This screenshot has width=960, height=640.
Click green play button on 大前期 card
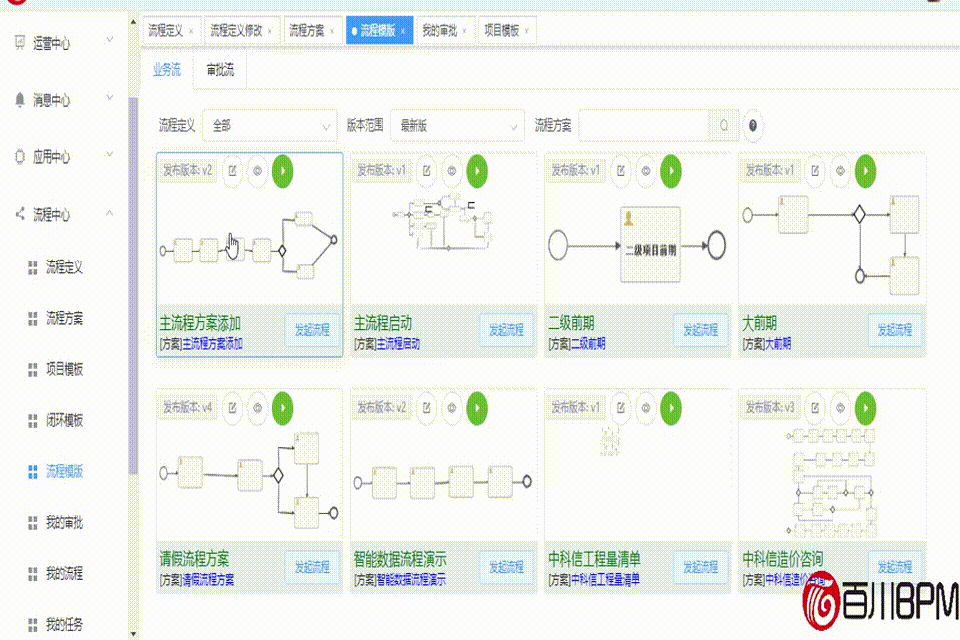pyautogui.click(x=865, y=171)
